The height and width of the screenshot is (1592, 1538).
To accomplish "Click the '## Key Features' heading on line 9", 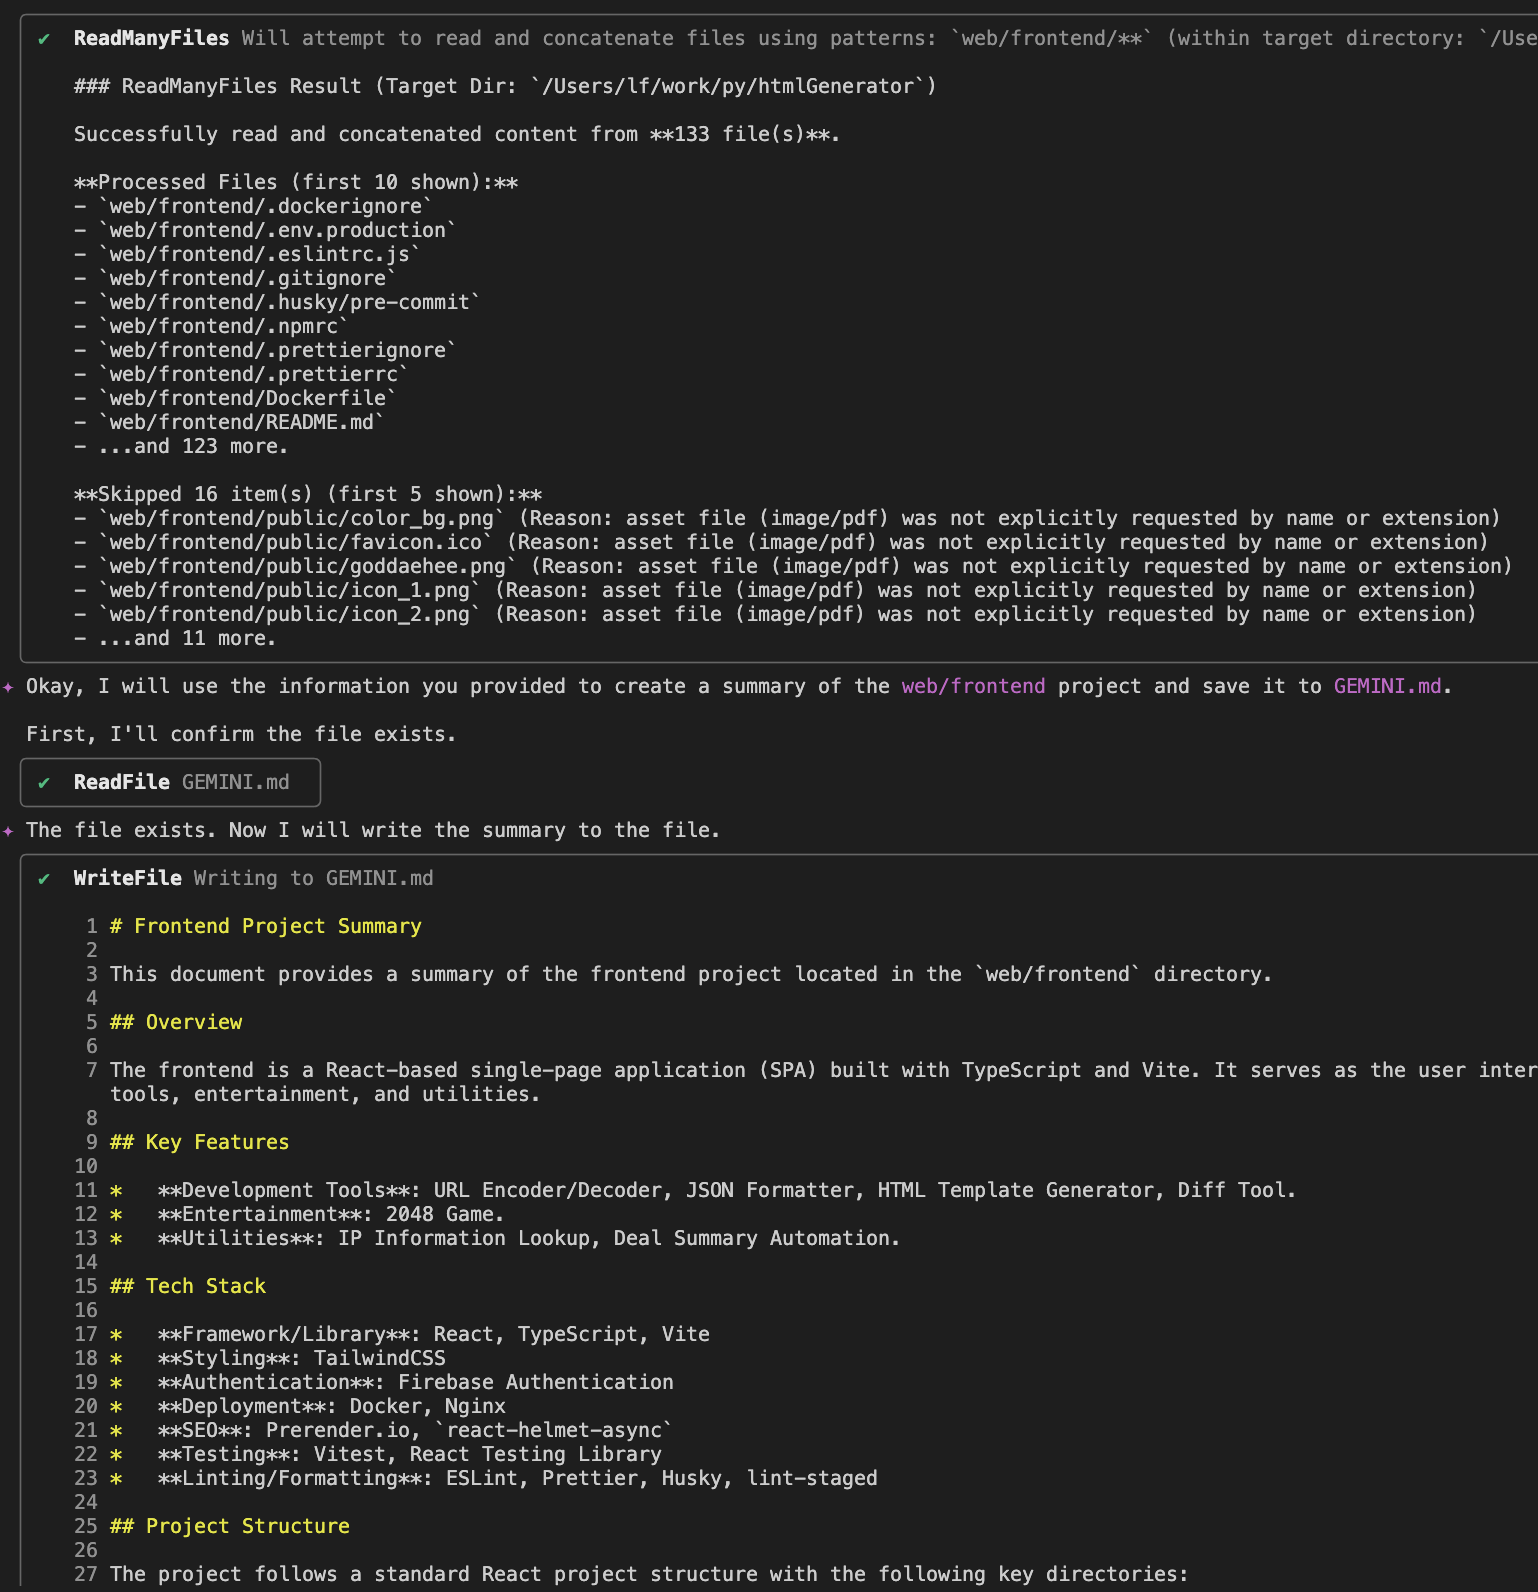I will point(199,1142).
